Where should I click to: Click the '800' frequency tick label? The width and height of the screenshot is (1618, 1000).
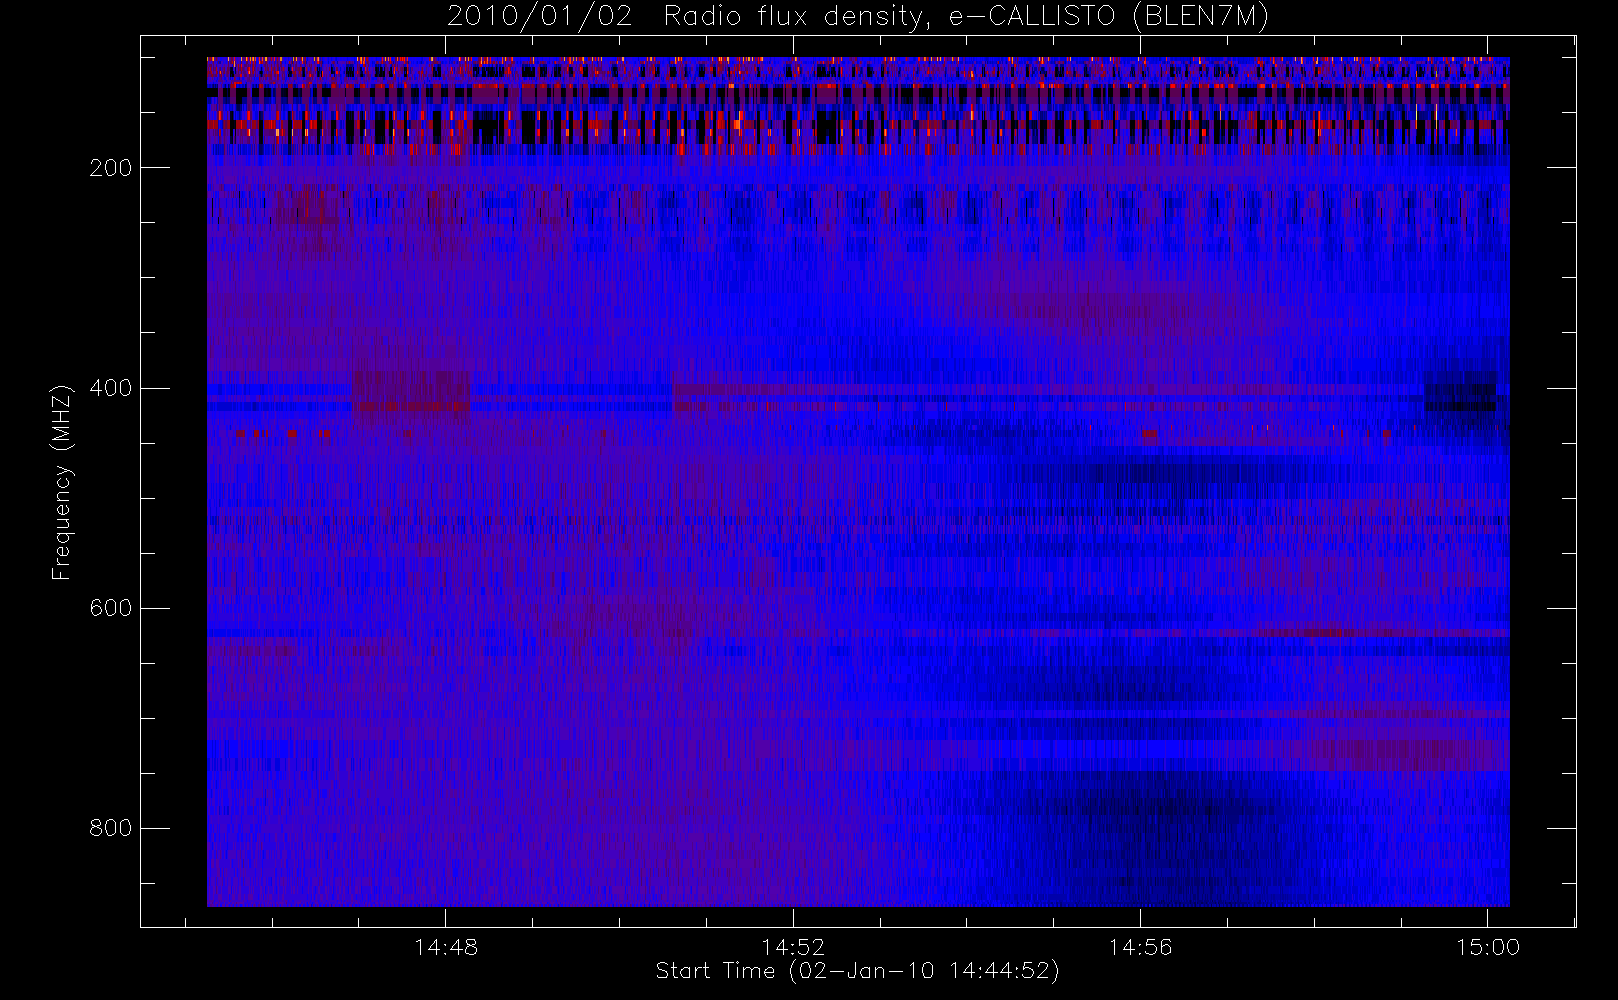[x=110, y=828]
